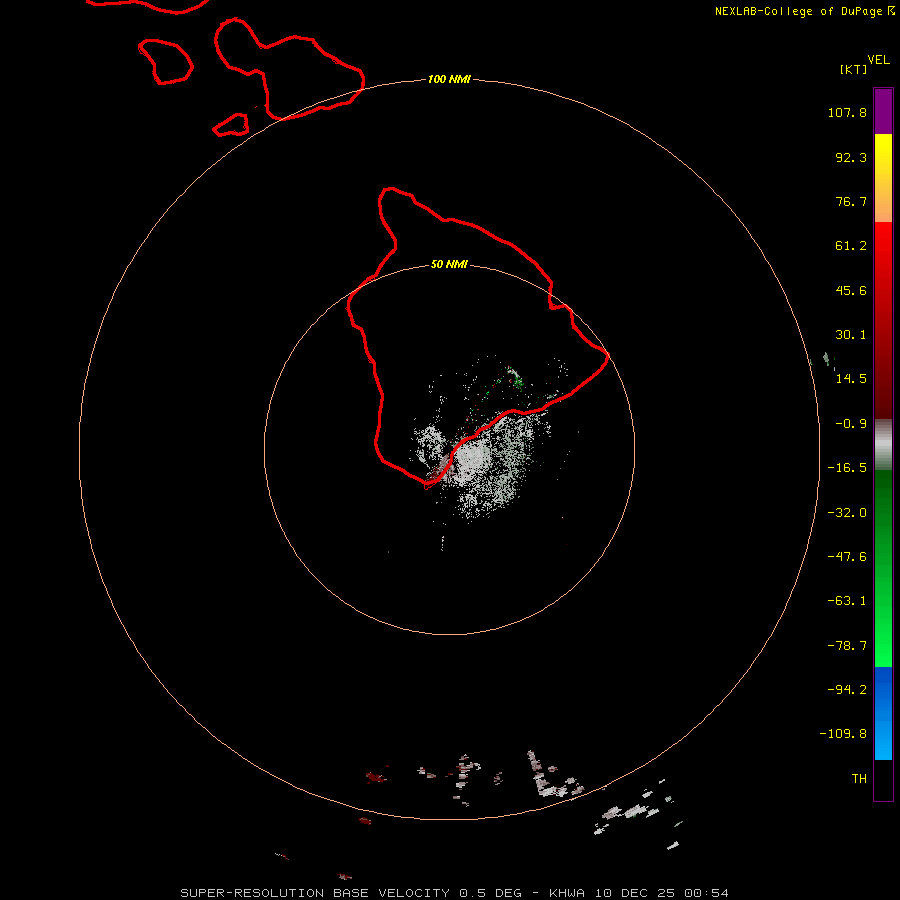Screen dimensions: 900x900
Task: Click the -0.9 velocity scale value
Action: pyautogui.click(x=851, y=424)
